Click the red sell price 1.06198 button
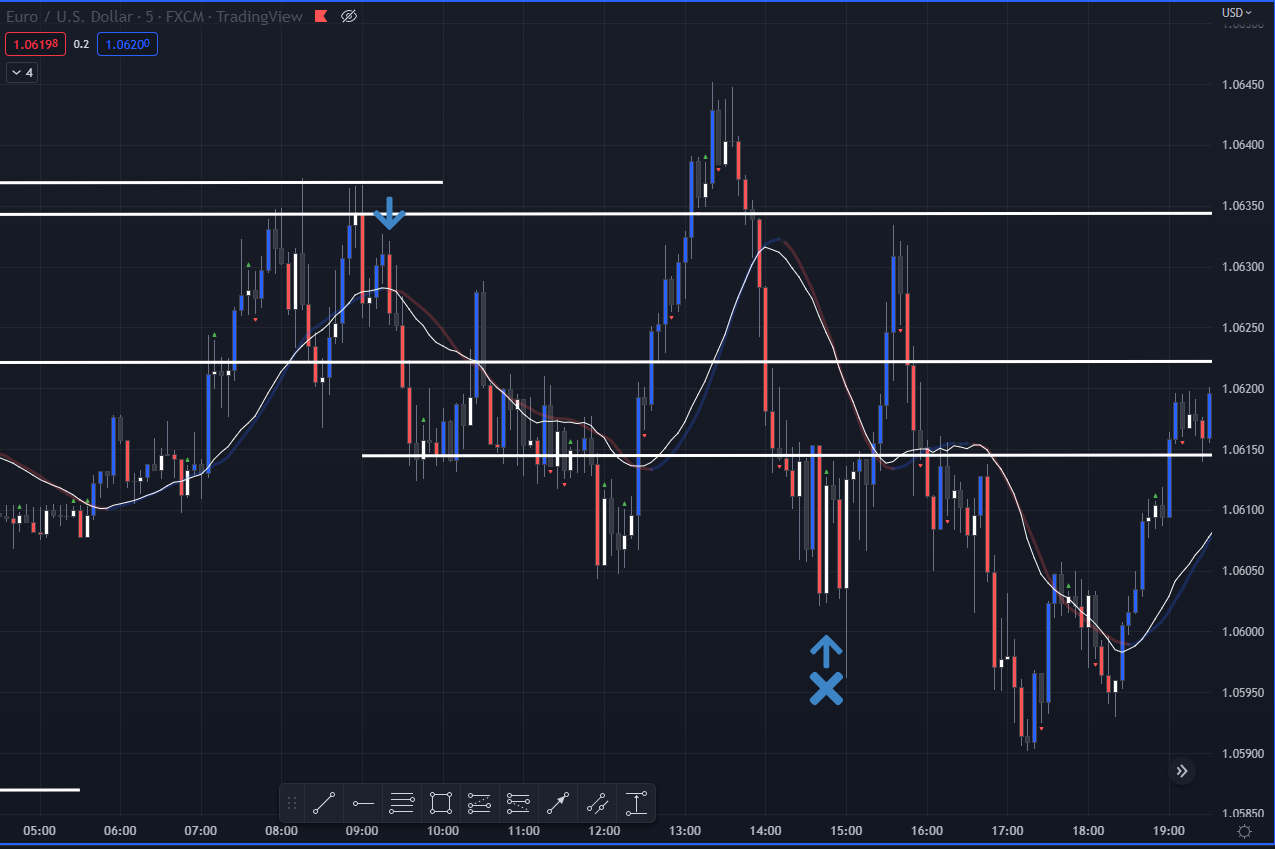Image resolution: width=1275 pixels, height=849 pixels. 37,44
